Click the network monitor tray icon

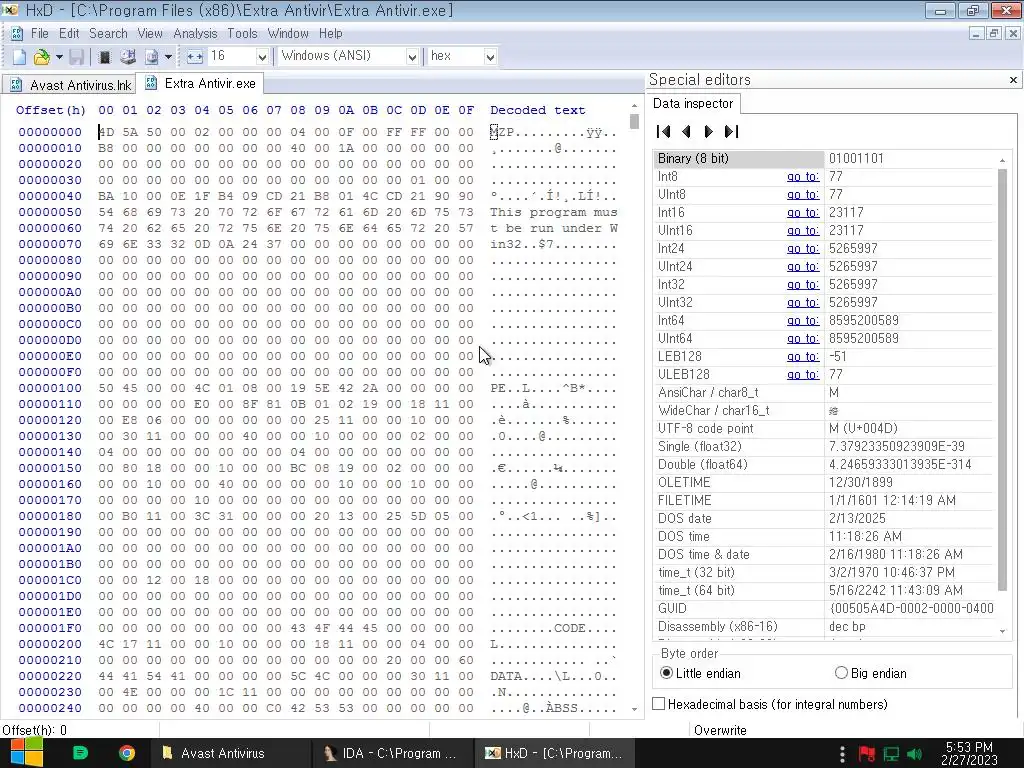(x=891, y=754)
